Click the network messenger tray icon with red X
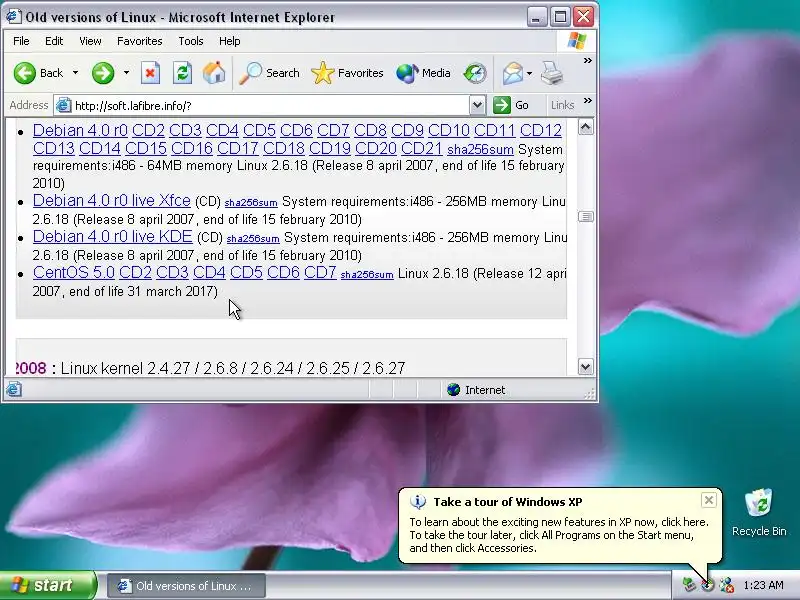 point(727,585)
